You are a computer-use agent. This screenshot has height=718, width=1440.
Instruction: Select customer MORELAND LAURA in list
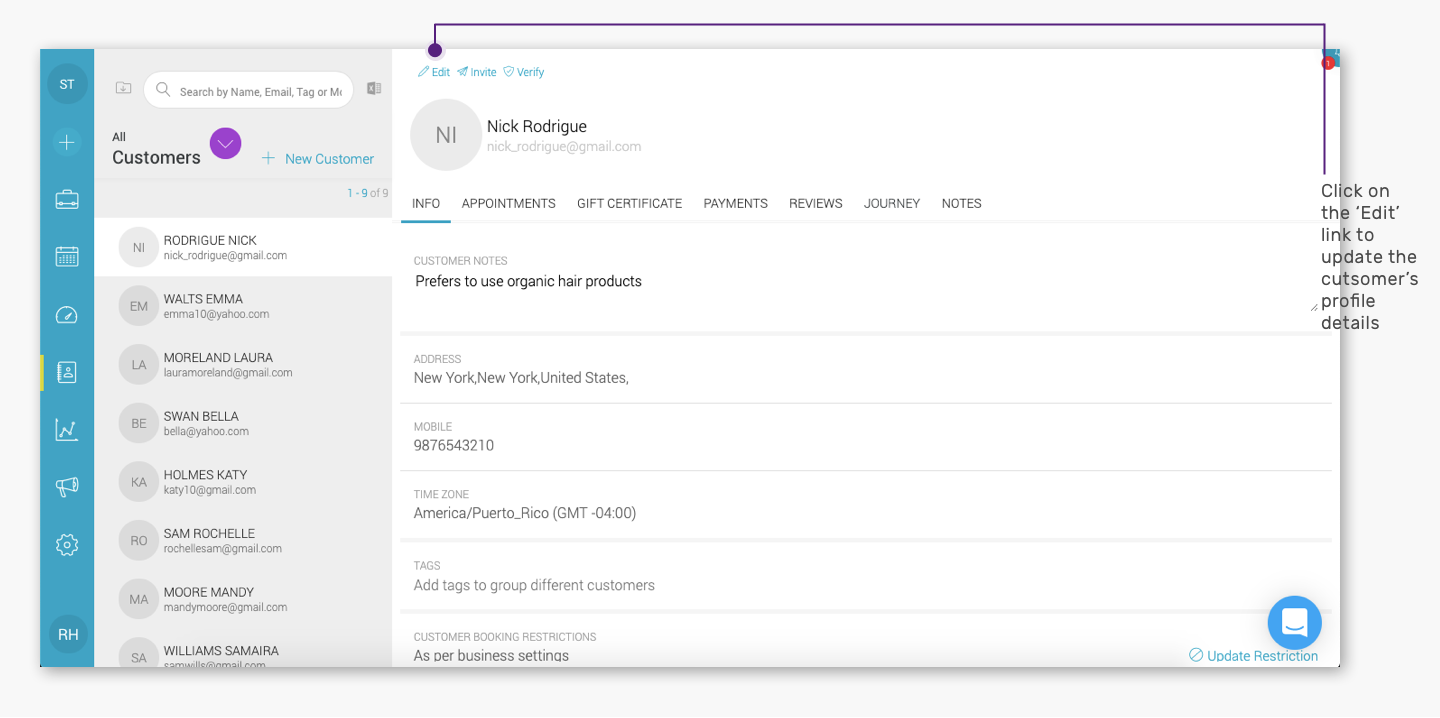(x=243, y=365)
